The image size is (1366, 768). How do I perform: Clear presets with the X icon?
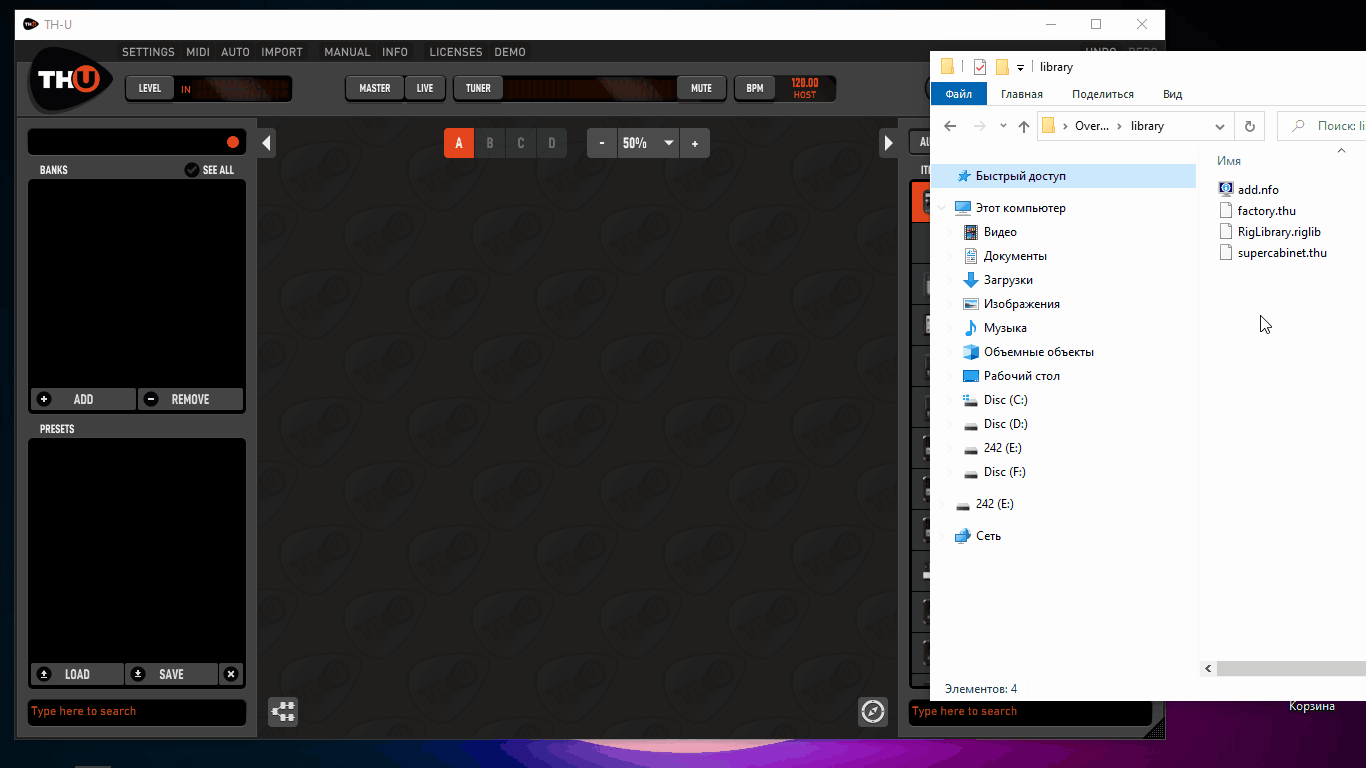[231, 674]
